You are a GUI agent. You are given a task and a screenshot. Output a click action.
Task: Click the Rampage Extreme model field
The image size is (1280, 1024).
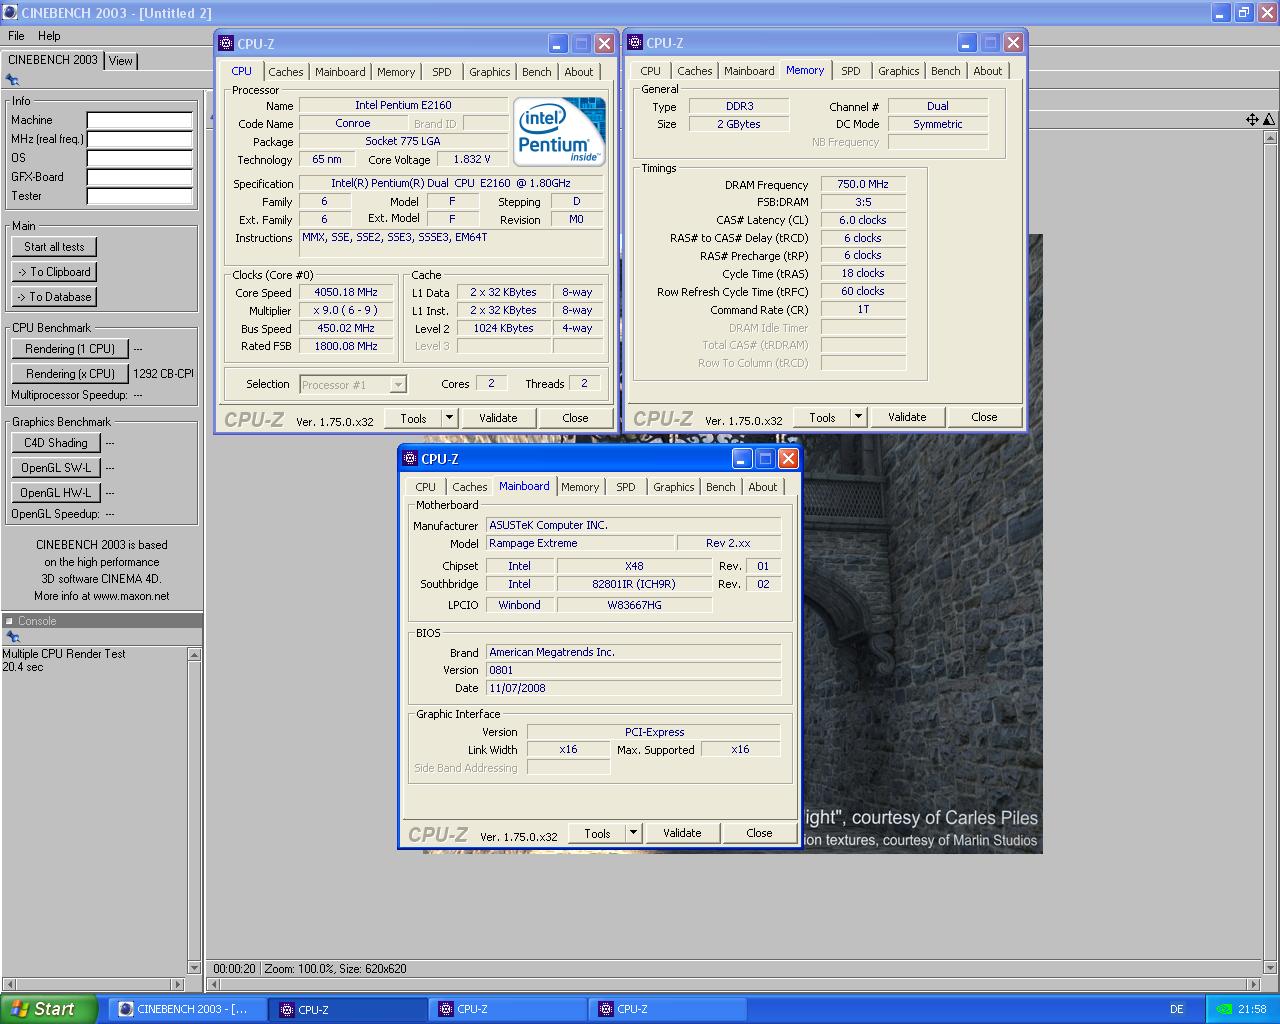pyautogui.click(x=579, y=544)
